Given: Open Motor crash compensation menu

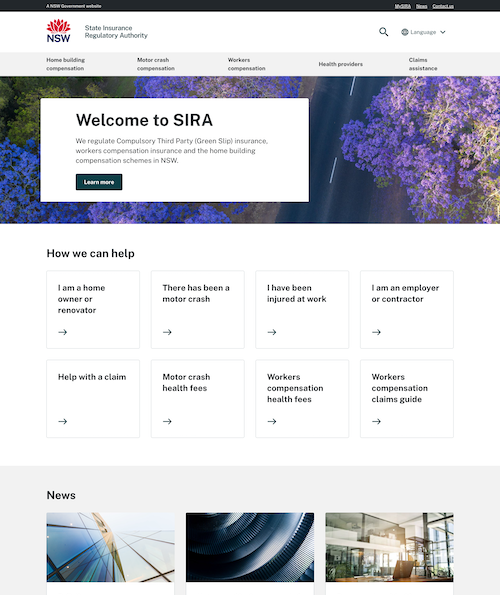Looking at the screenshot, I should pyautogui.click(x=156, y=64).
